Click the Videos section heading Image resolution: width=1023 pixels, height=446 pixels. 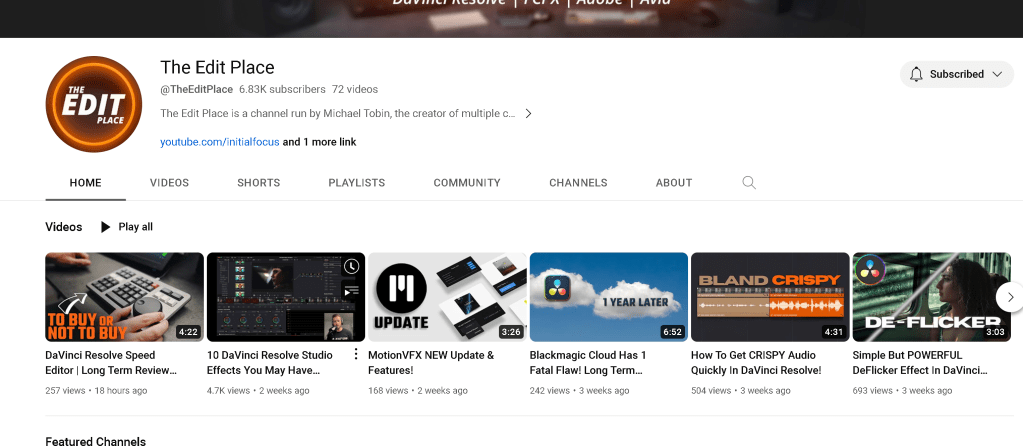[x=64, y=227]
